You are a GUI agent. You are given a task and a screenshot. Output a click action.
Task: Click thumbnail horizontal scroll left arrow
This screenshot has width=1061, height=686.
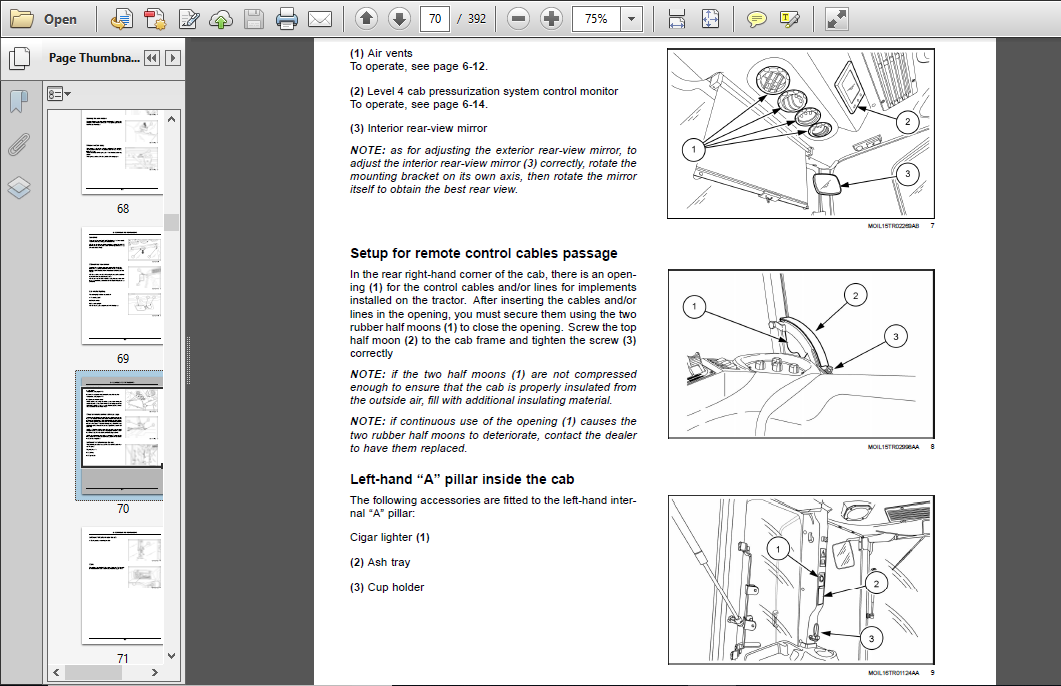[x=56, y=672]
